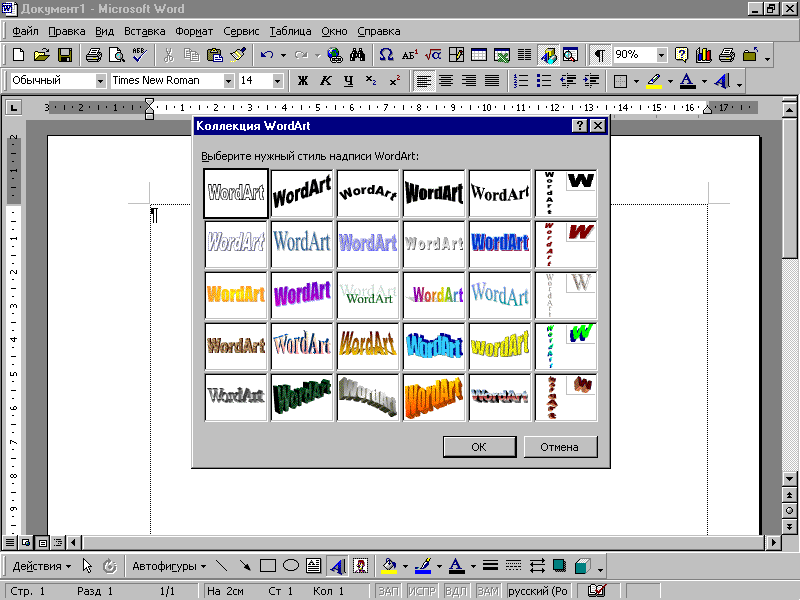The width and height of the screenshot is (800, 600).
Task: Insert an Excel worksheet icon
Action: [x=502, y=55]
